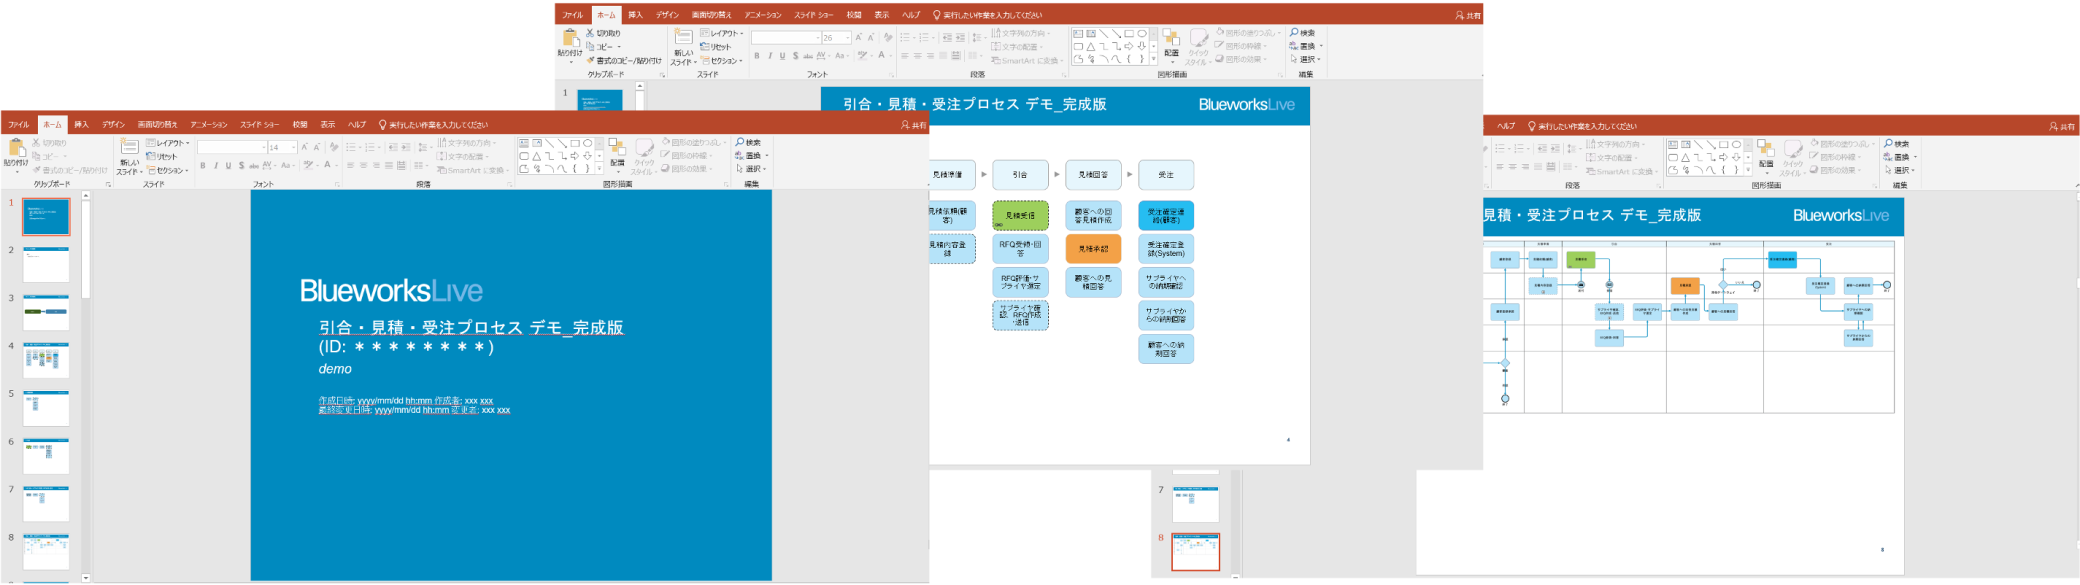
Task: Click the Search (検索) magnifier in the right window
Action: coord(1889,144)
